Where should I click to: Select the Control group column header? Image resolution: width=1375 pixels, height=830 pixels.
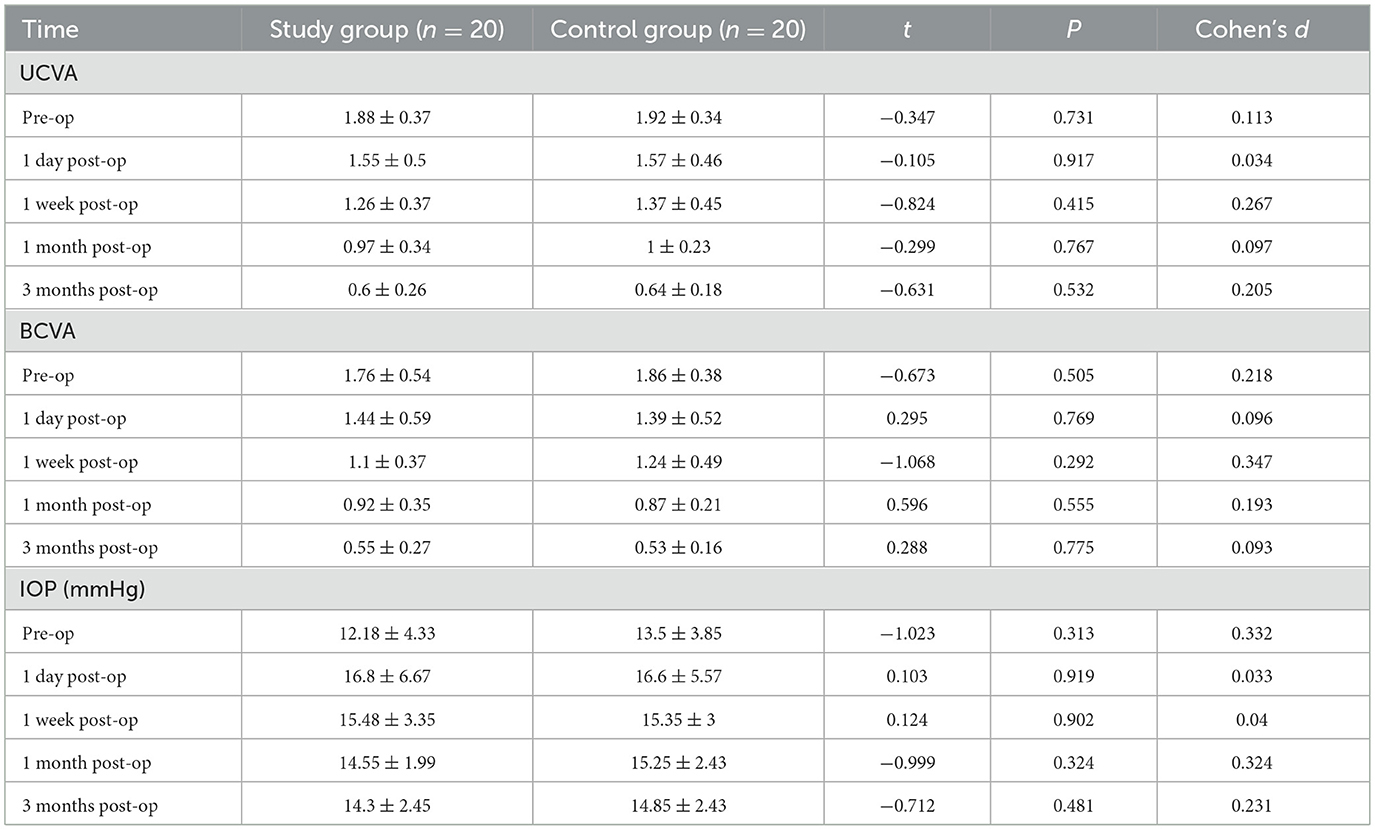(678, 29)
